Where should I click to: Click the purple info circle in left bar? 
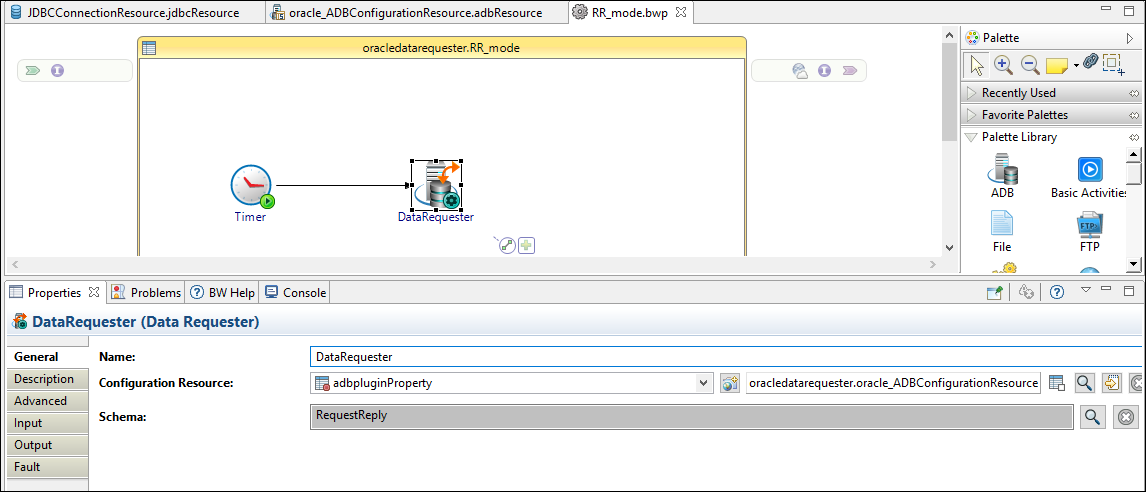click(x=58, y=71)
